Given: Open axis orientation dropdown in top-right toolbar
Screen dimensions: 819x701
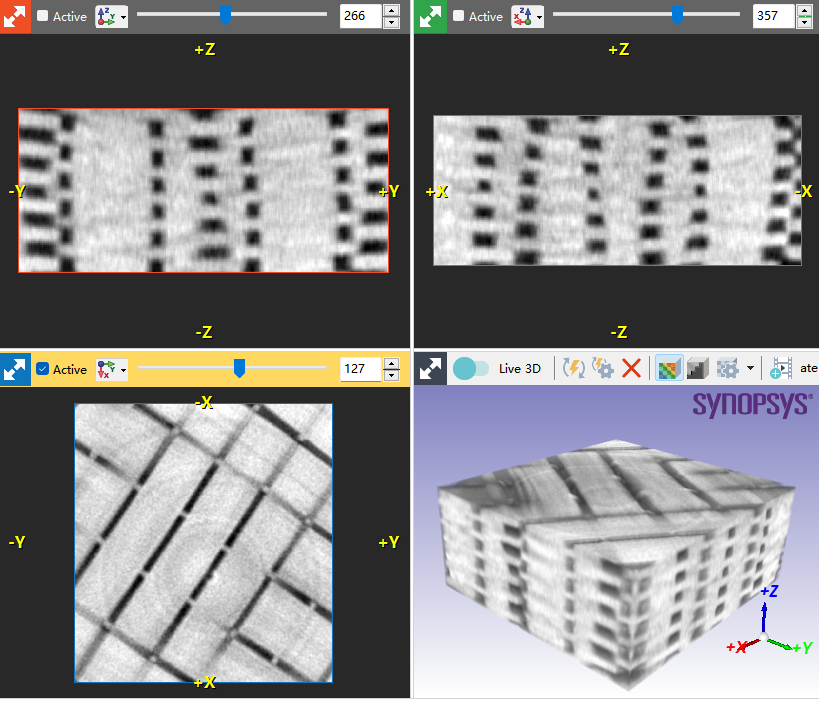Looking at the screenshot, I should point(523,16).
